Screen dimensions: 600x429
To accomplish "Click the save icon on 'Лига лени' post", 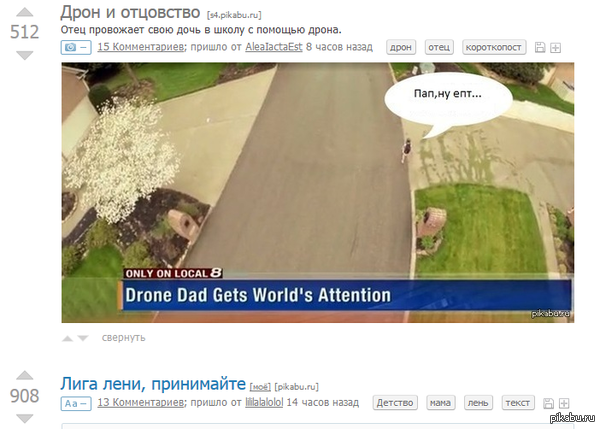I will tap(548, 404).
